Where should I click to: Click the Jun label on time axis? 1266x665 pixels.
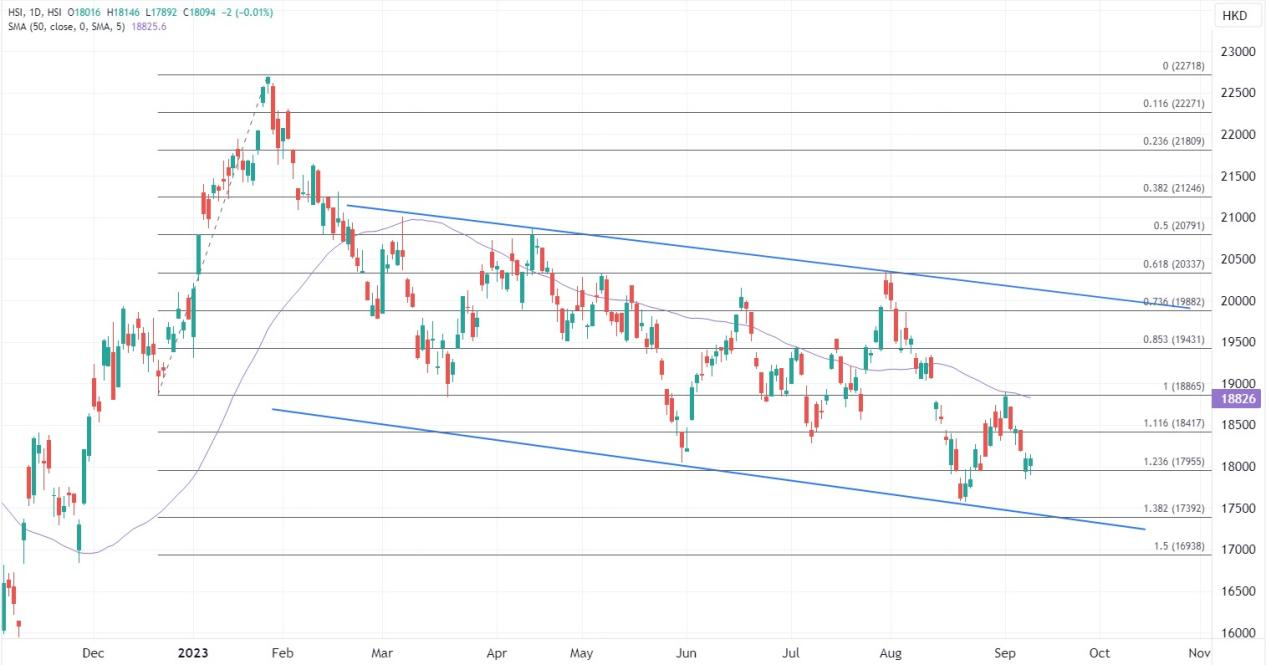pos(688,653)
